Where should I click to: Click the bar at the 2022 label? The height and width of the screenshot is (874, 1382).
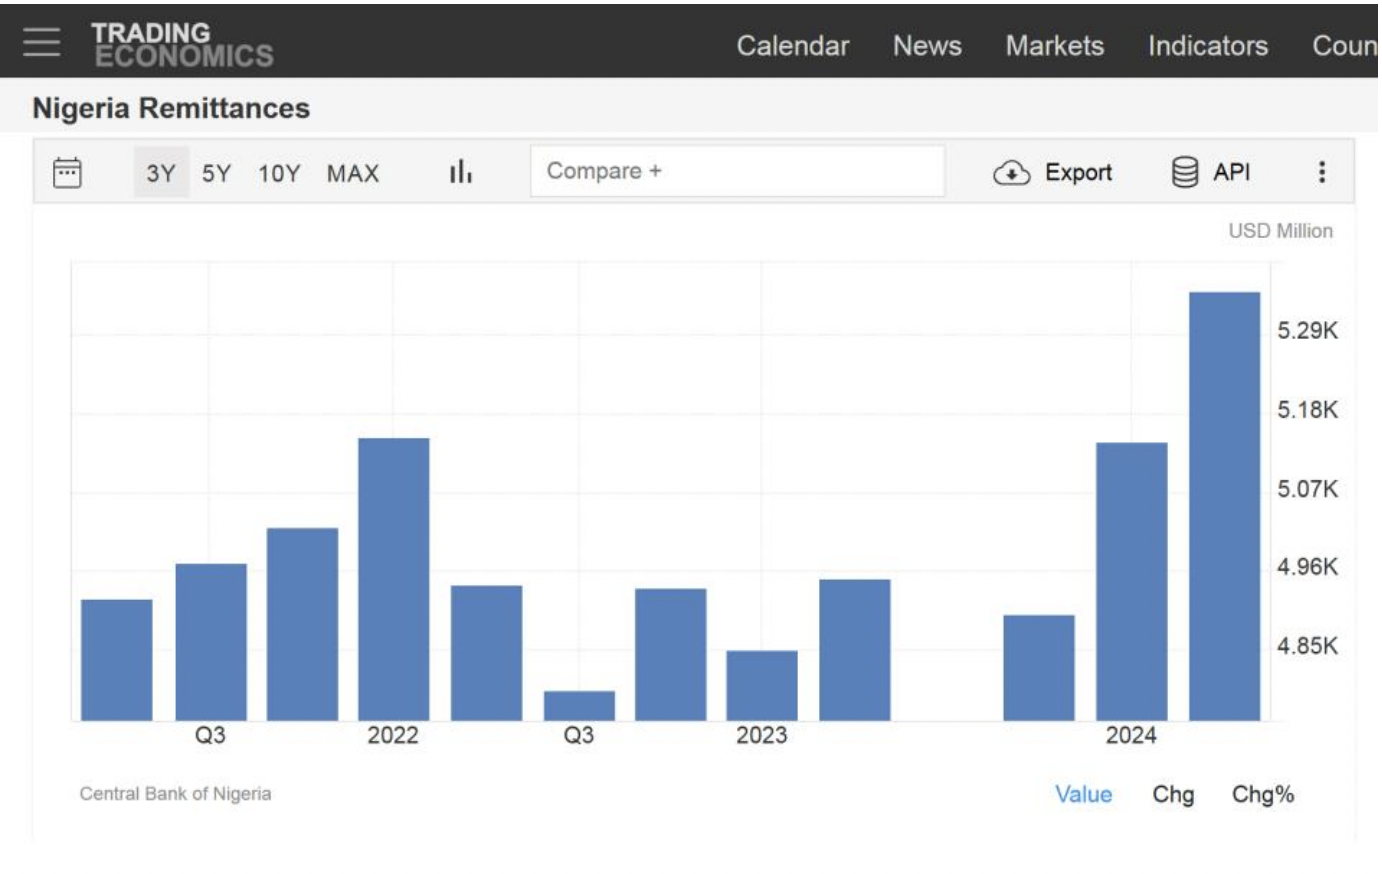394,579
